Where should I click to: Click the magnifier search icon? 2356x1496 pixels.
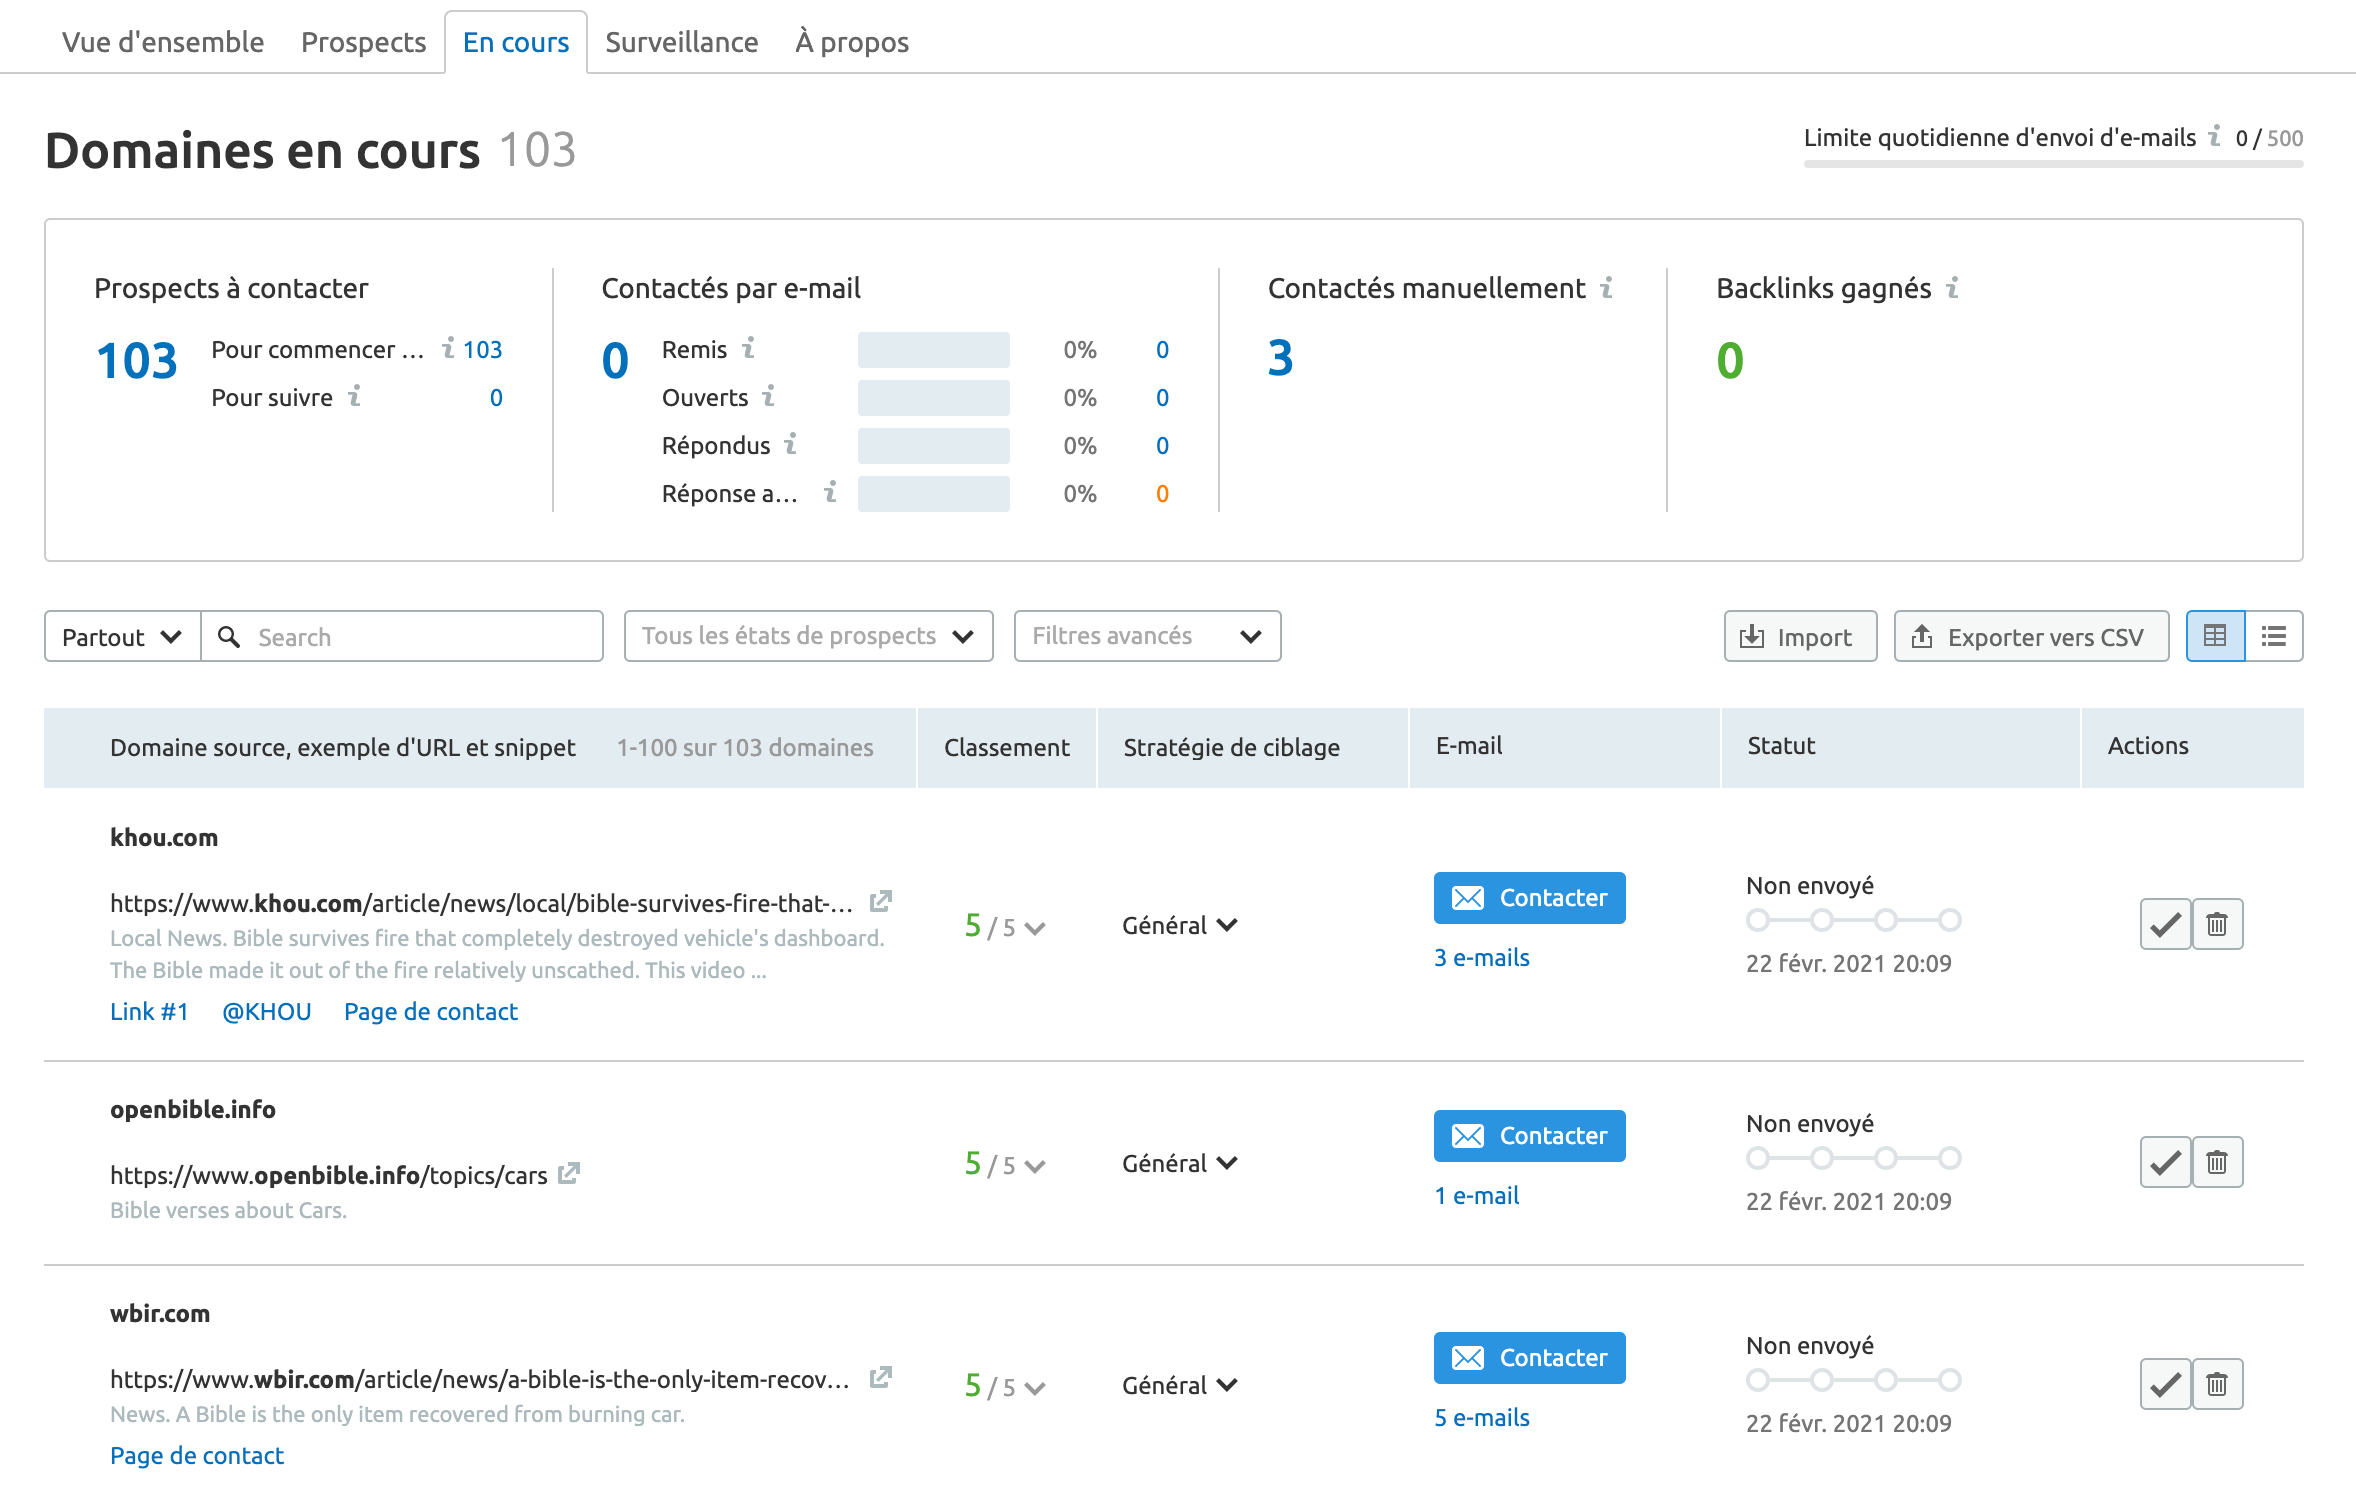[229, 637]
